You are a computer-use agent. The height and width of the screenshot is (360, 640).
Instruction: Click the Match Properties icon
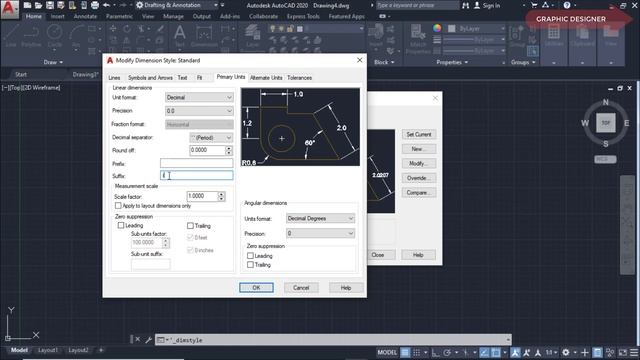[x=418, y=40]
